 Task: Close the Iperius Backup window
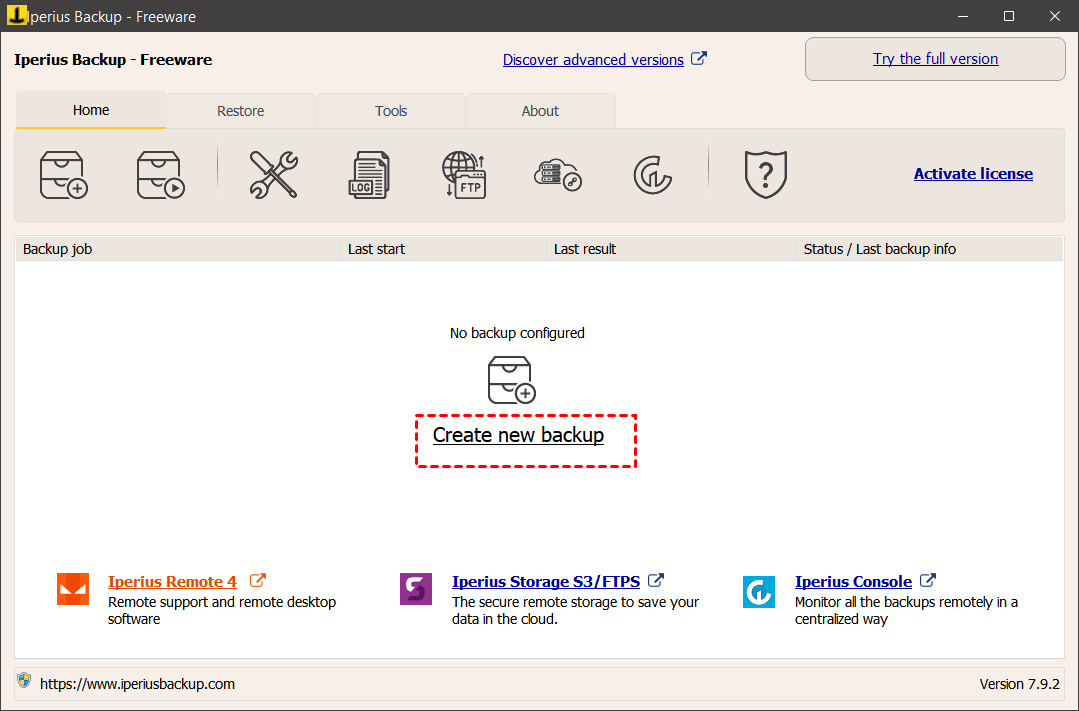tap(1055, 16)
